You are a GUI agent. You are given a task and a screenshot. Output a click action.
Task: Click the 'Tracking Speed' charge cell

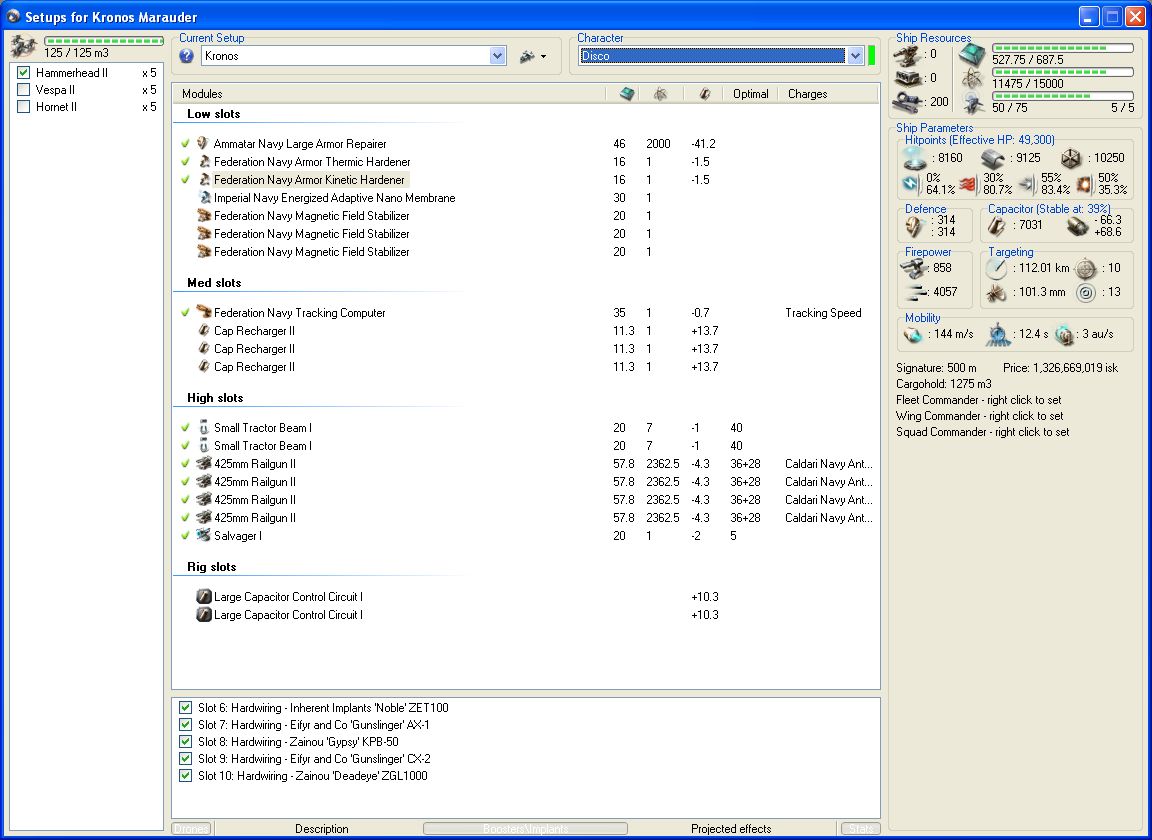[823, 312]
